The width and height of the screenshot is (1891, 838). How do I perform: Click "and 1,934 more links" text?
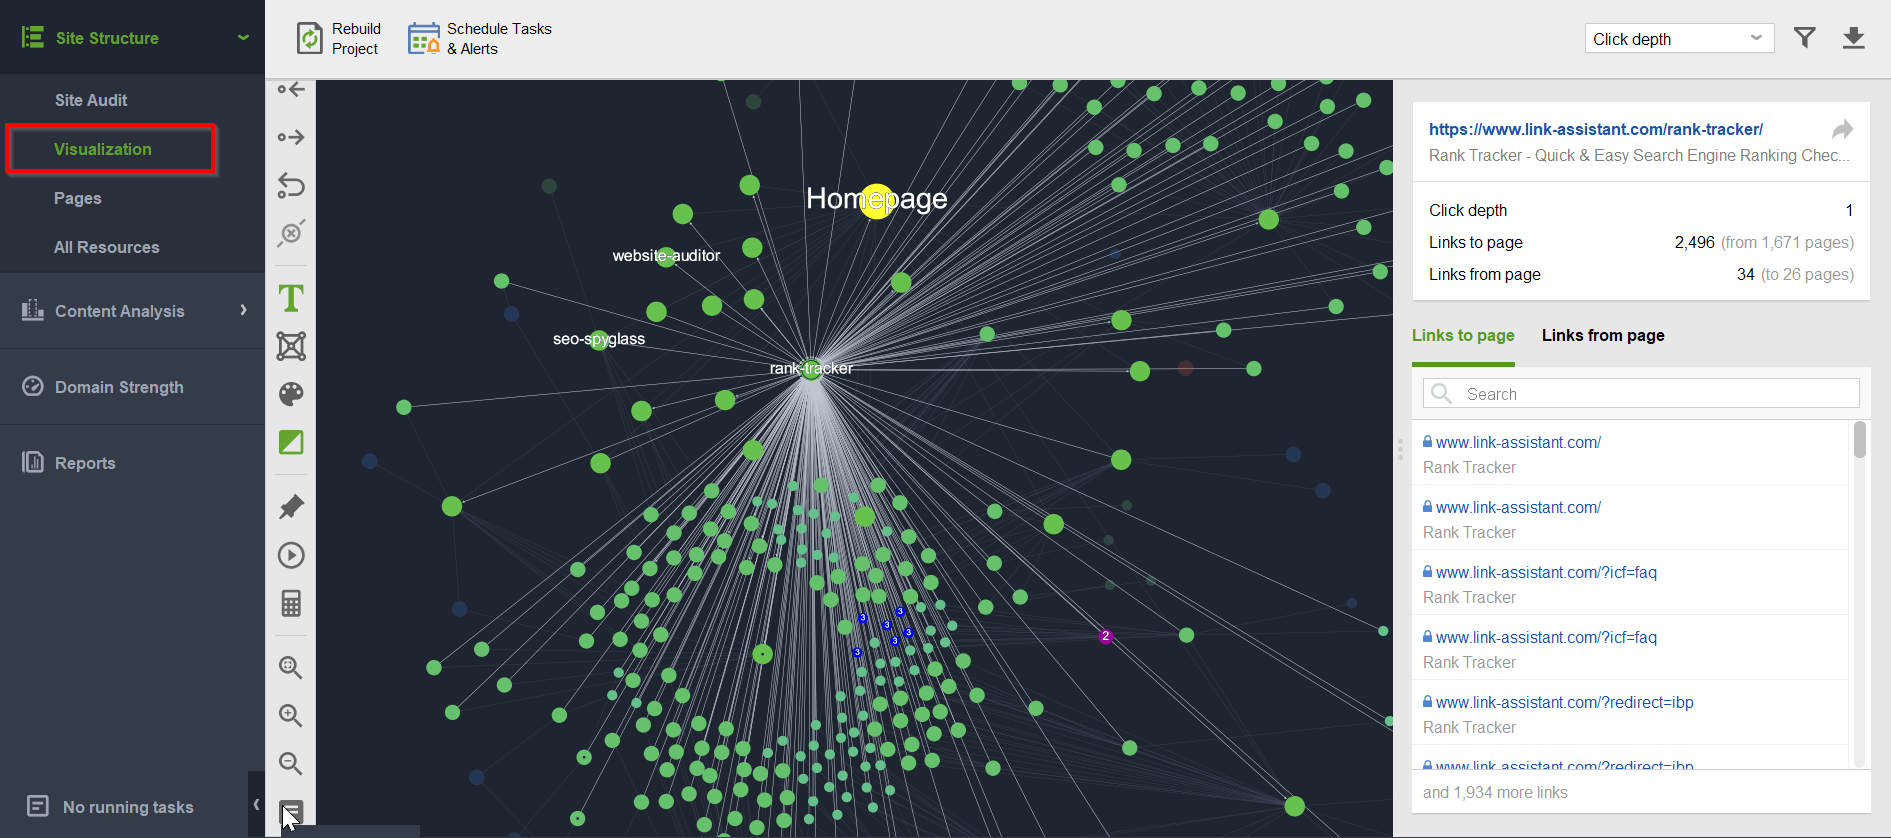[1495, 792]
